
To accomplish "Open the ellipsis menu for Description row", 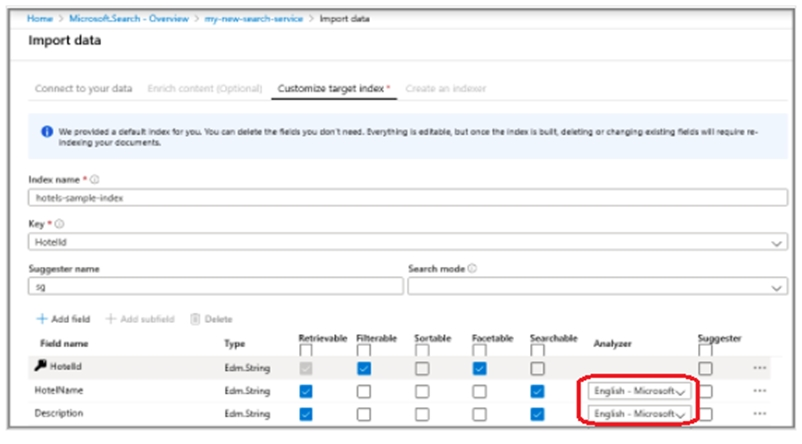I will 760,414.
